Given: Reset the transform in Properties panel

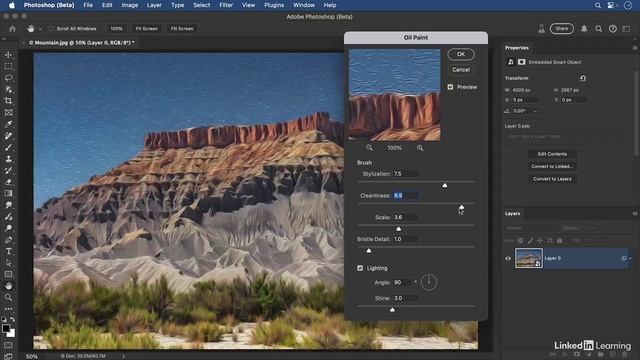Looking at the screenshot, I should click(583, 78).
